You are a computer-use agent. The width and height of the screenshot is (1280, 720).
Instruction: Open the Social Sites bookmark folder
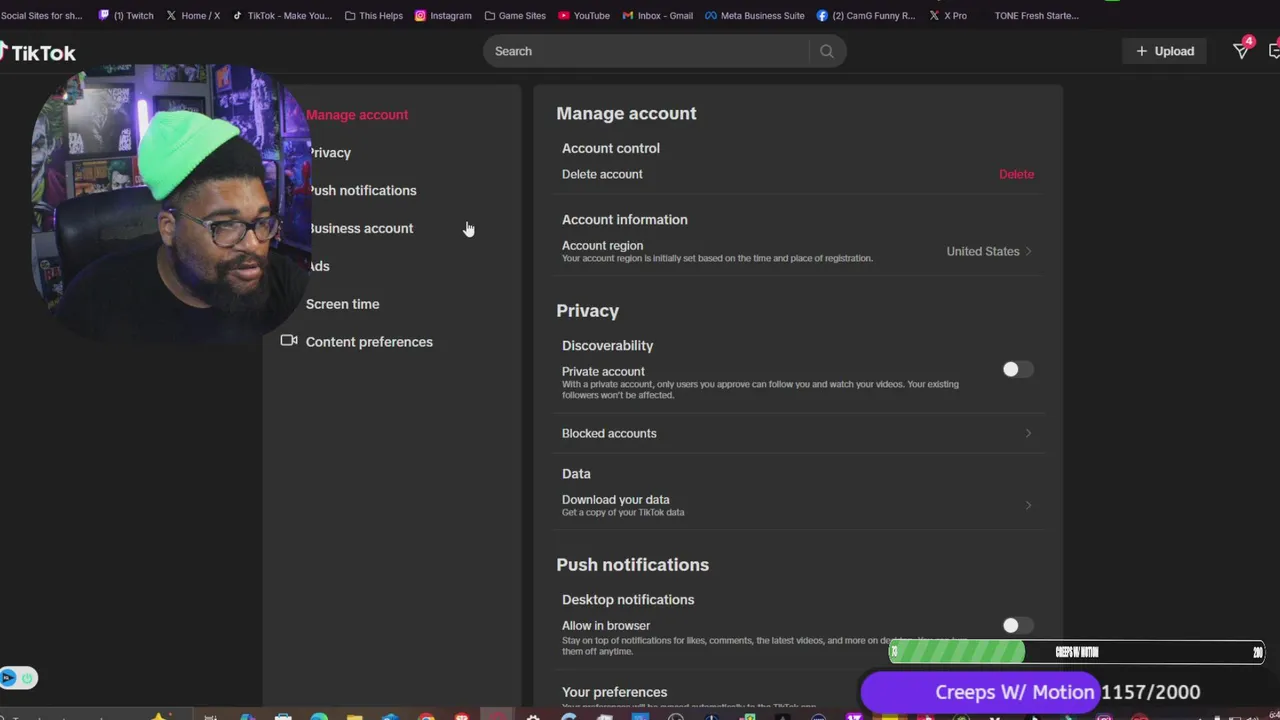click(42, 16)
